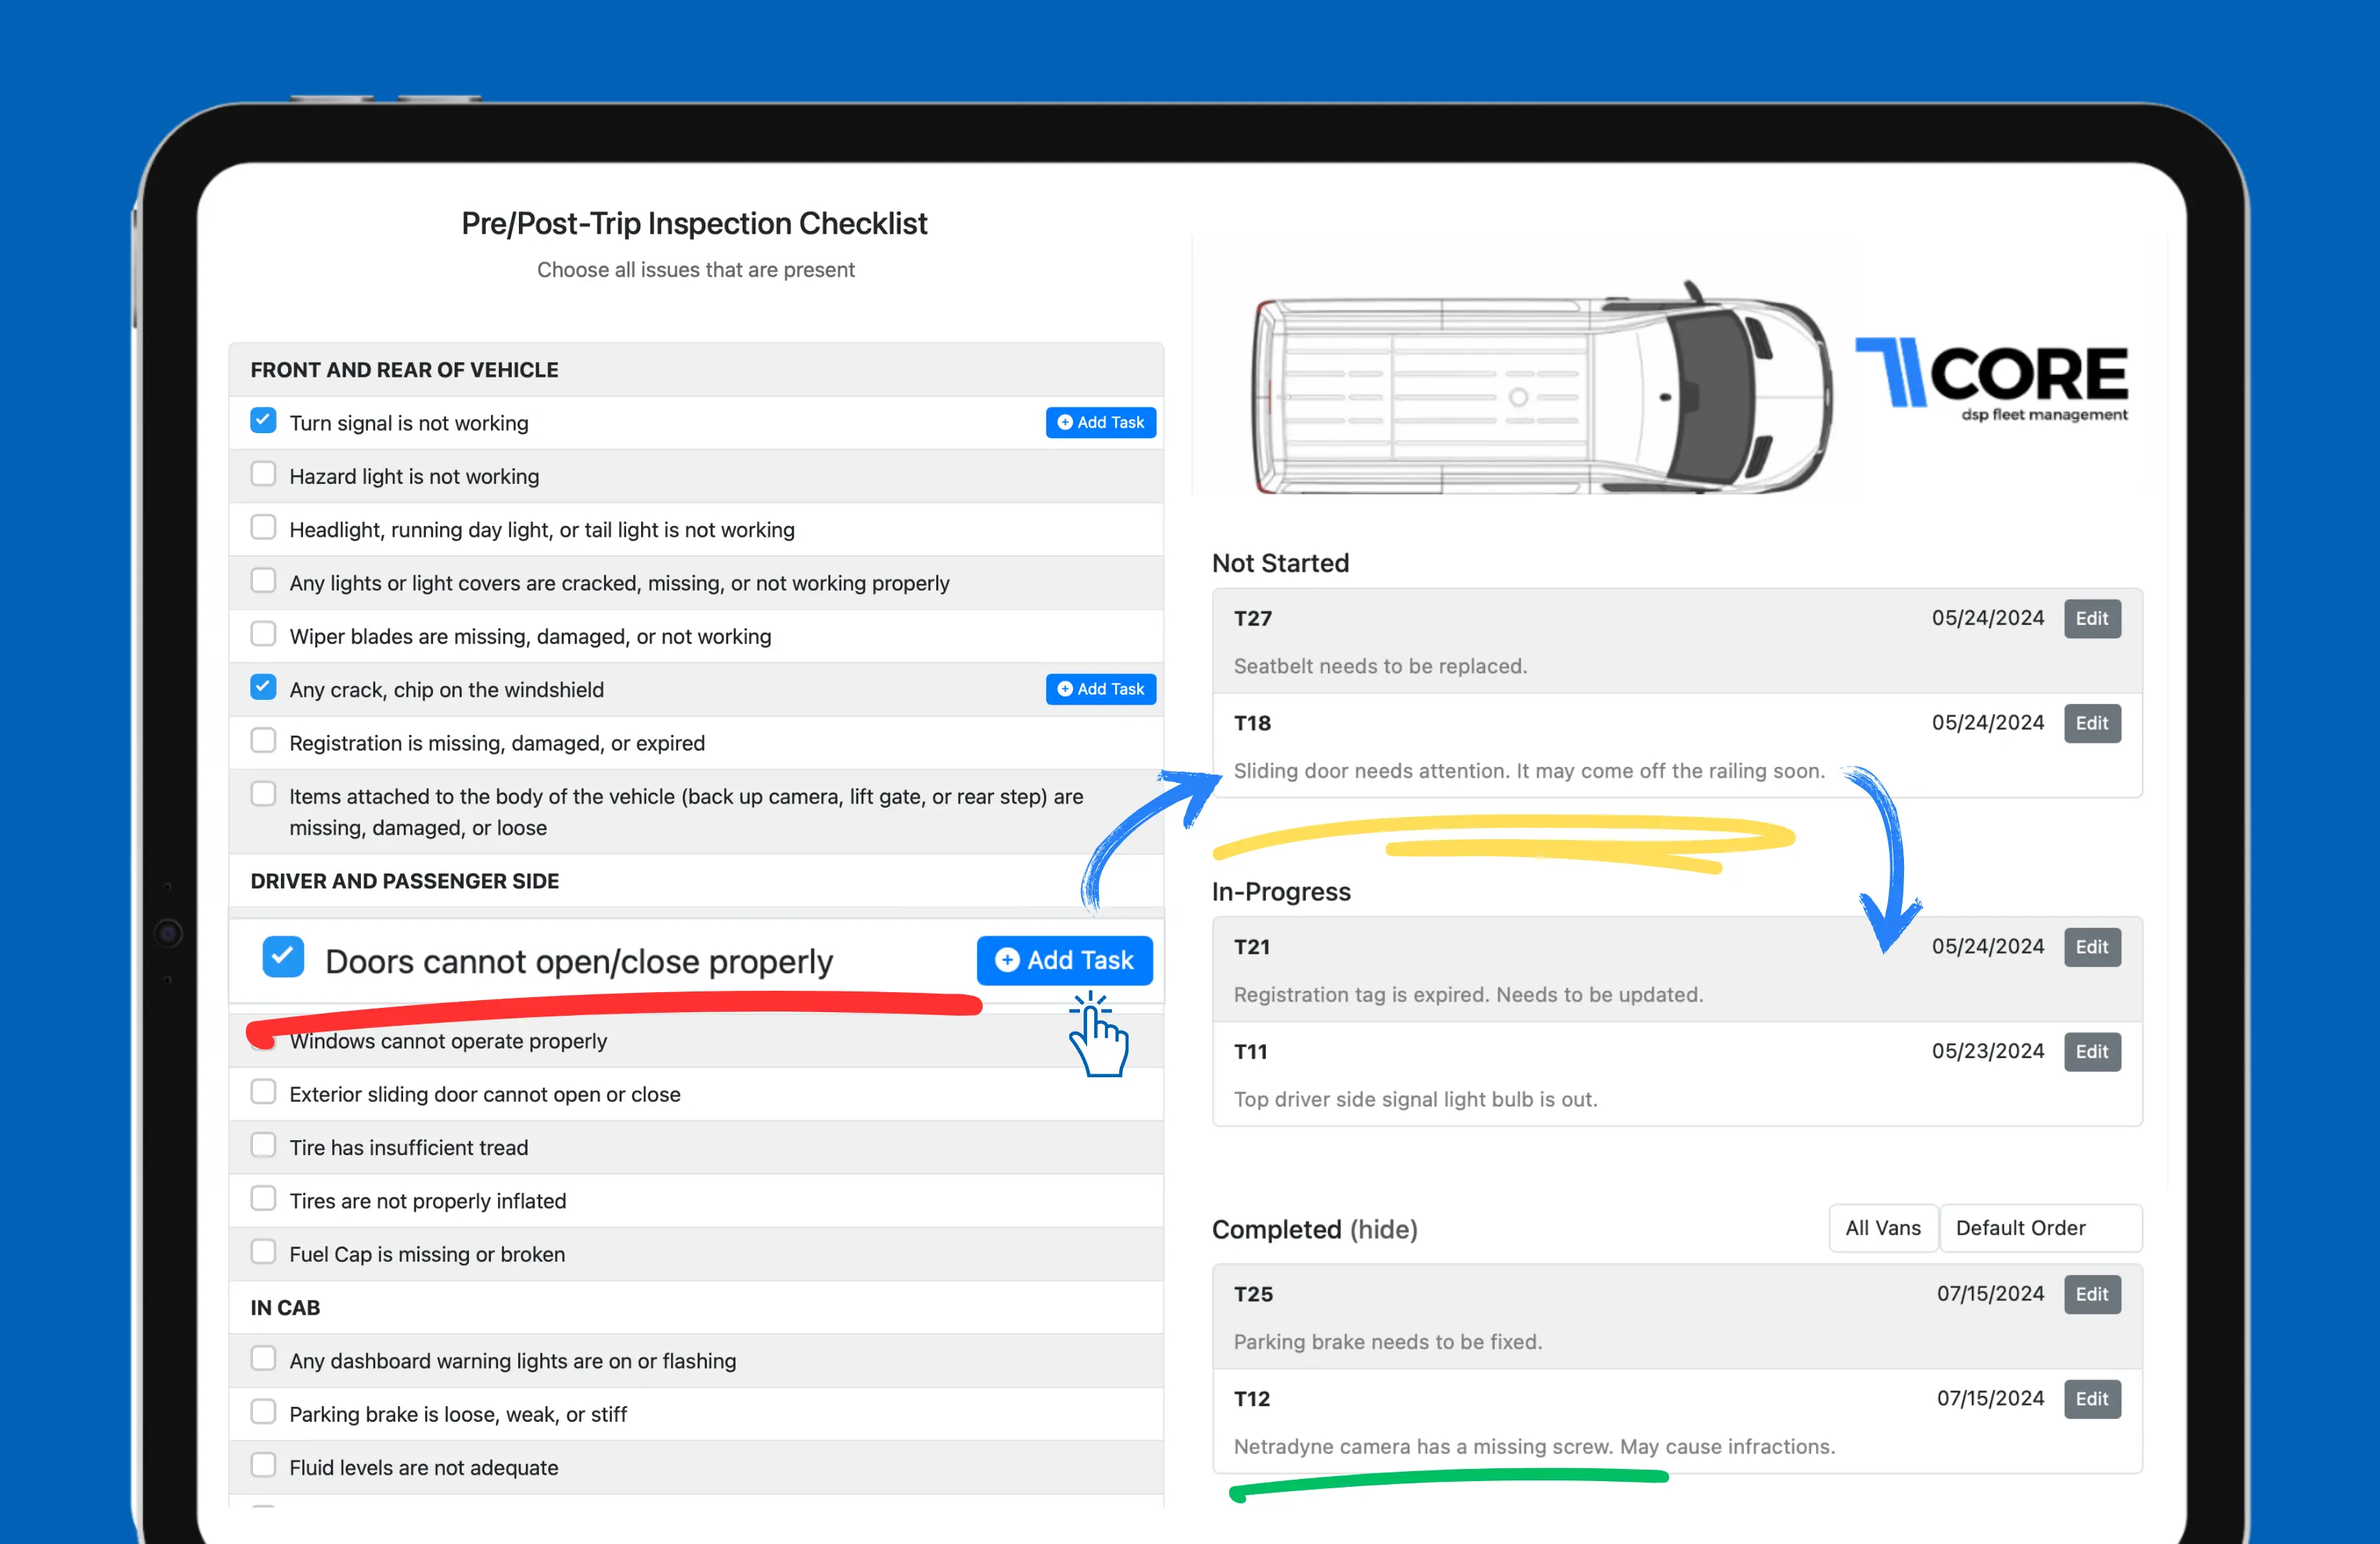Click Add Task beside Doors cannot open/close

coord(1064,960)
